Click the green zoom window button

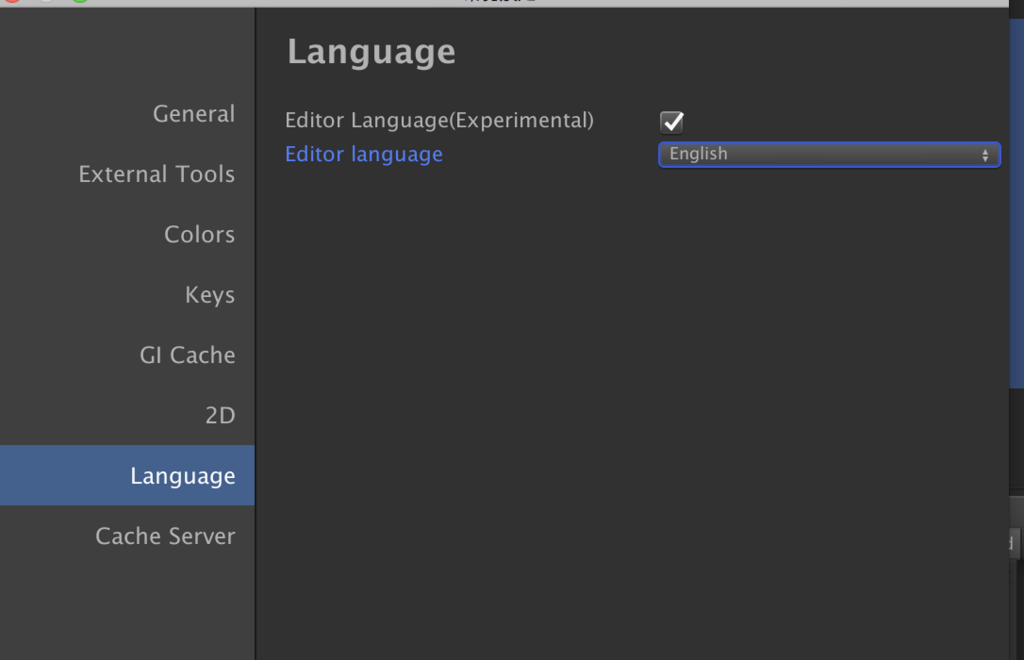tap(80, 1)
